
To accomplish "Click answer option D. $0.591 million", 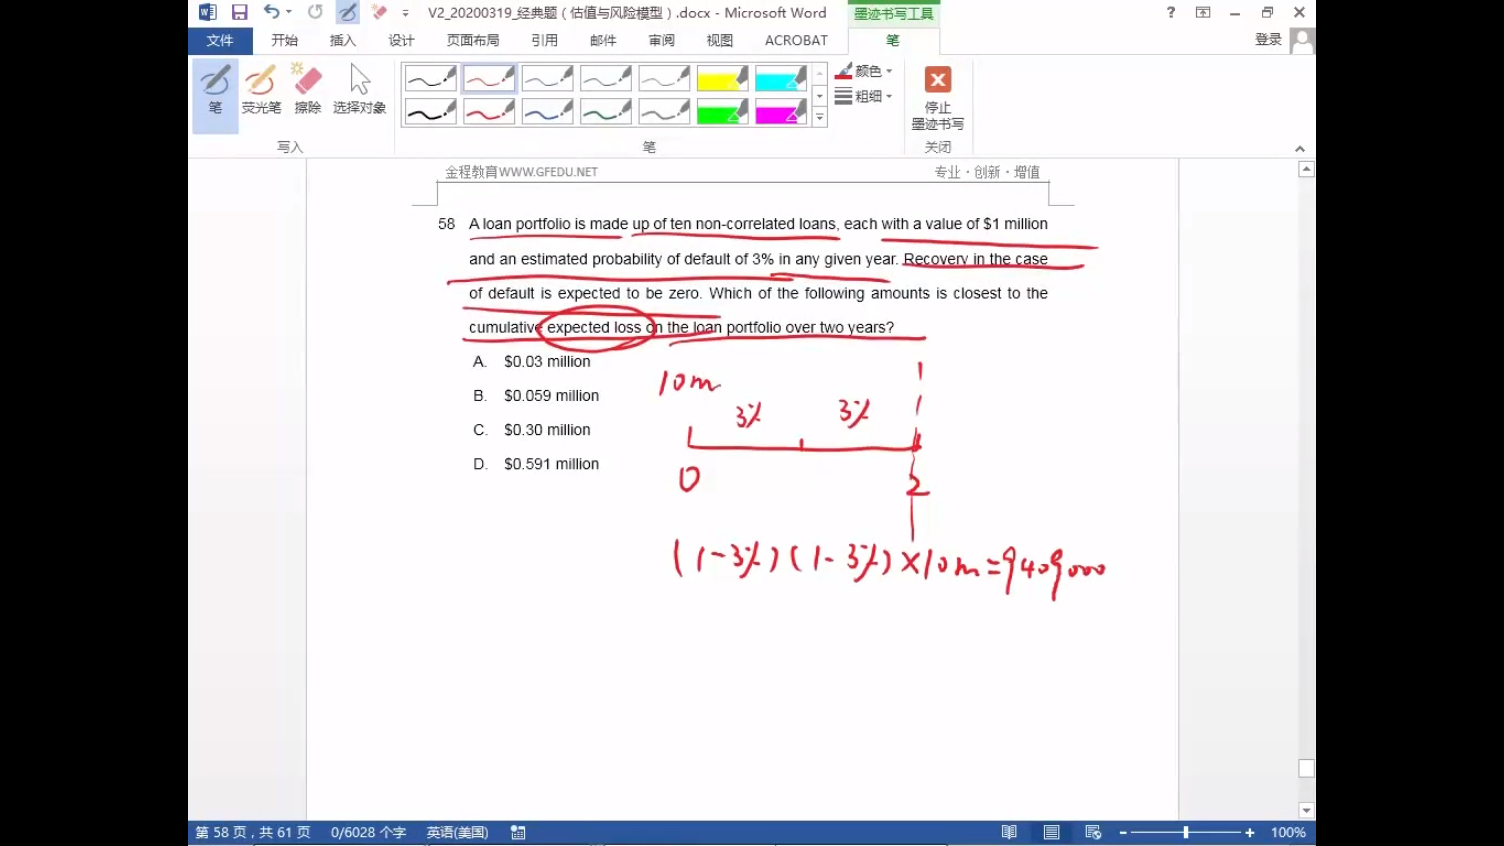I will (536, 464).
